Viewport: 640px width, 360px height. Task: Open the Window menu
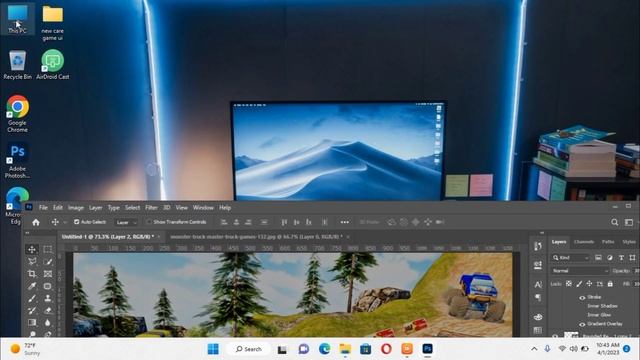(x=203, y=208)
